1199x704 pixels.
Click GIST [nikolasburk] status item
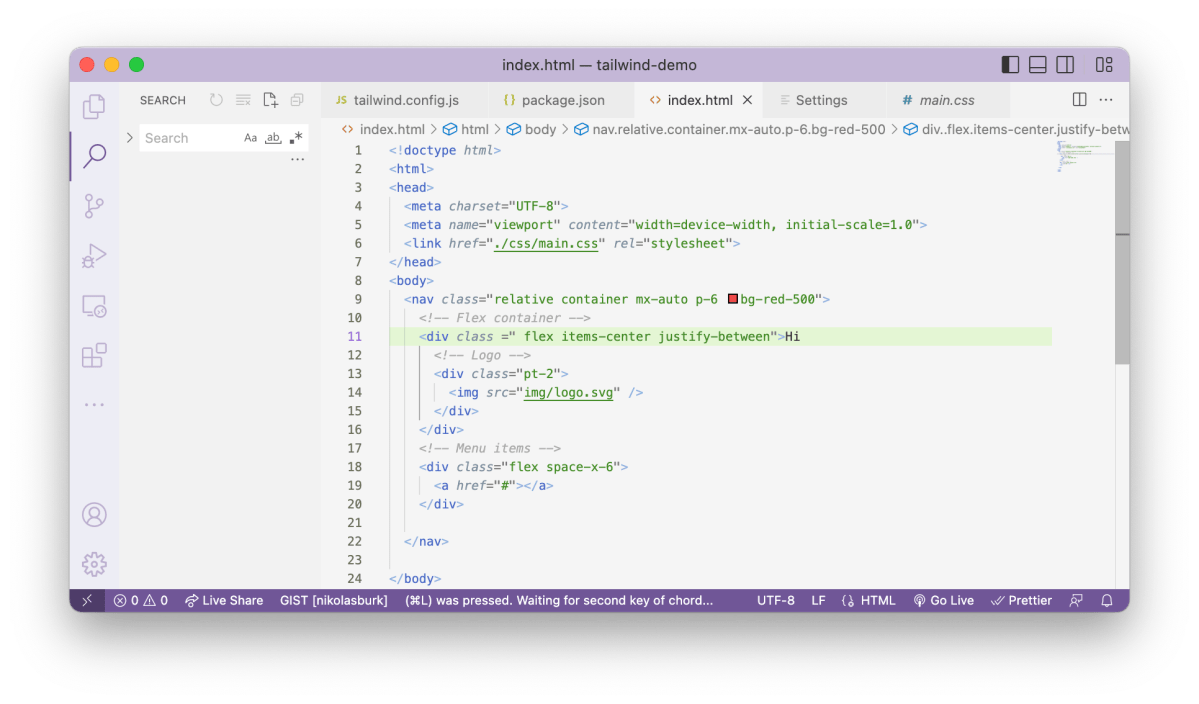(333, 601)
